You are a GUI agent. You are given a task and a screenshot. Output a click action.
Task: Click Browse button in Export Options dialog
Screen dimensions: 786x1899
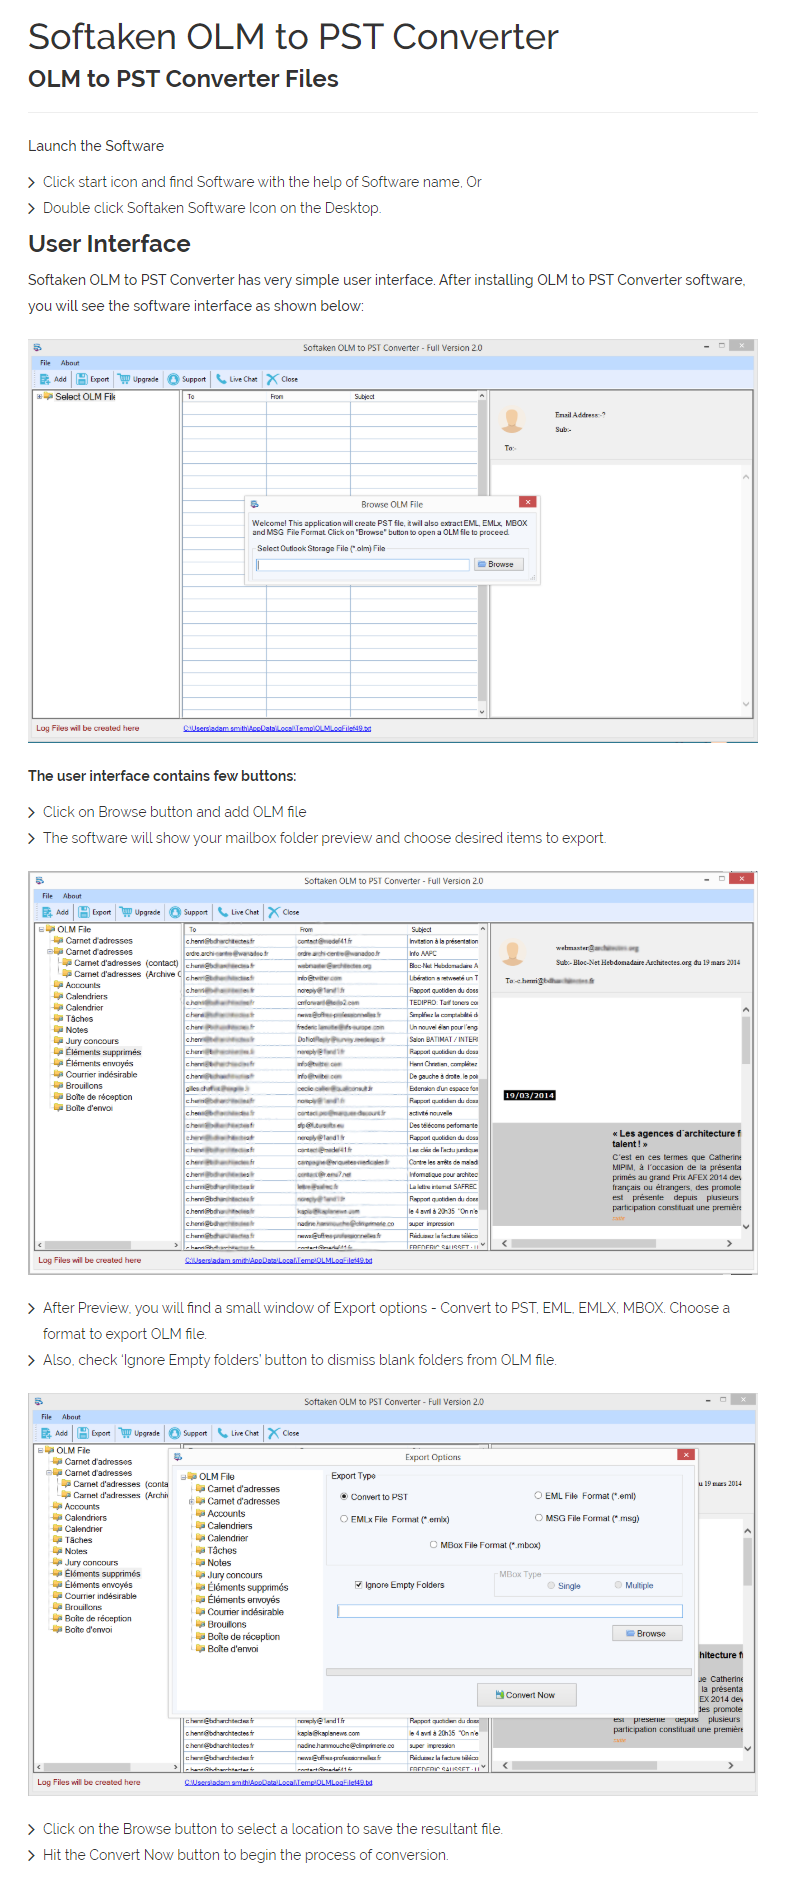pos(647,1634)
